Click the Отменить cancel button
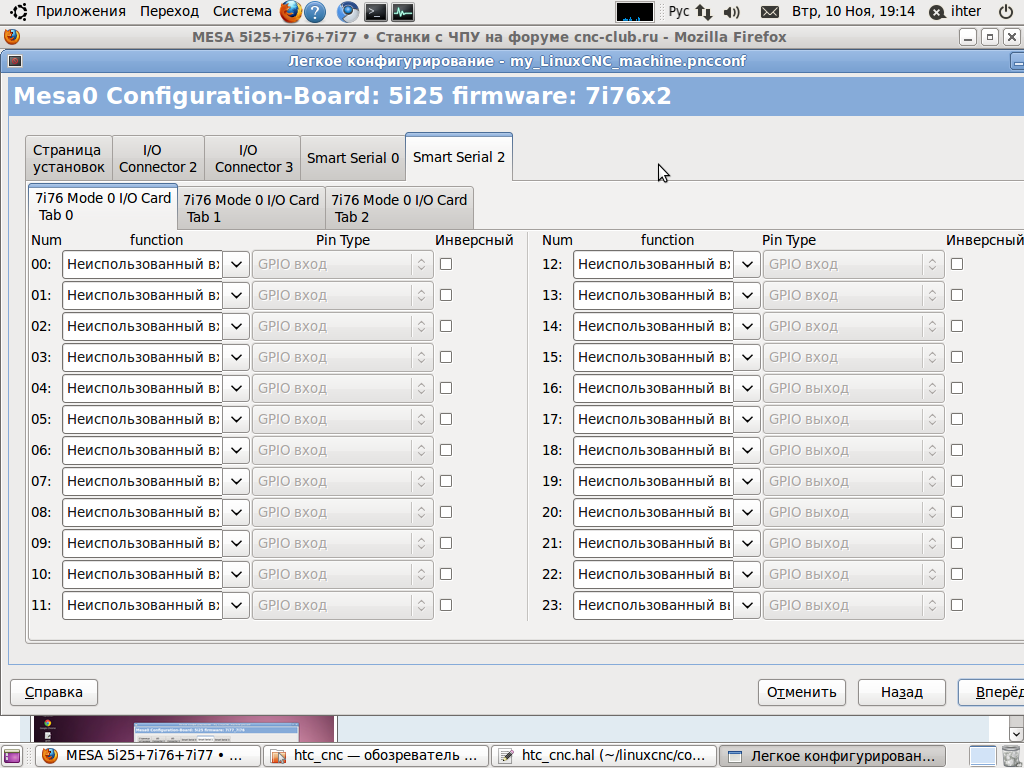Image resolution: width=1024 pixels, height=768 pixels. (801, 692)
